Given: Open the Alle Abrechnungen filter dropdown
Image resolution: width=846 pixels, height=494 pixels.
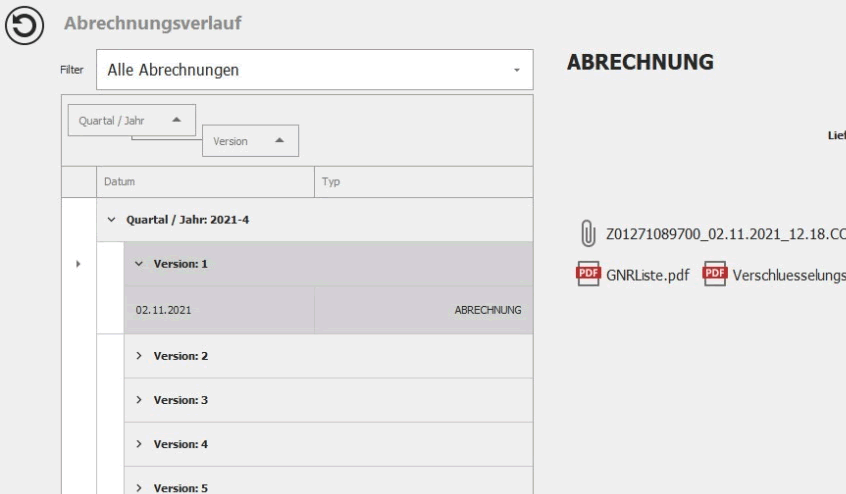Looking at the screenshot, I should pyautogui.click(x=517, y=71).
